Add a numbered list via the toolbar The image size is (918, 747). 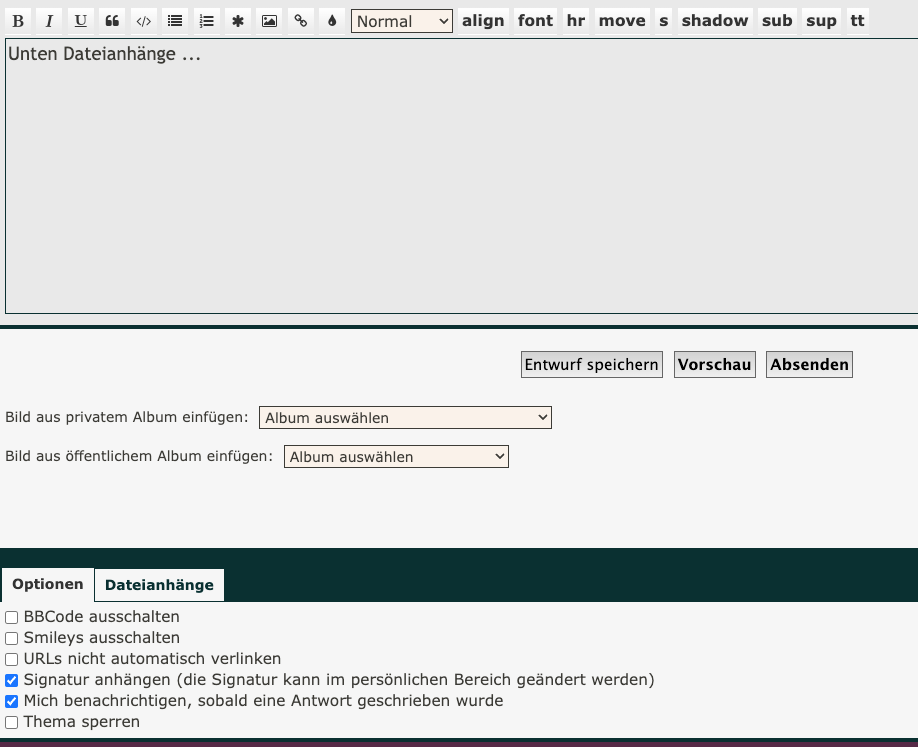click(x=207, y=21)
